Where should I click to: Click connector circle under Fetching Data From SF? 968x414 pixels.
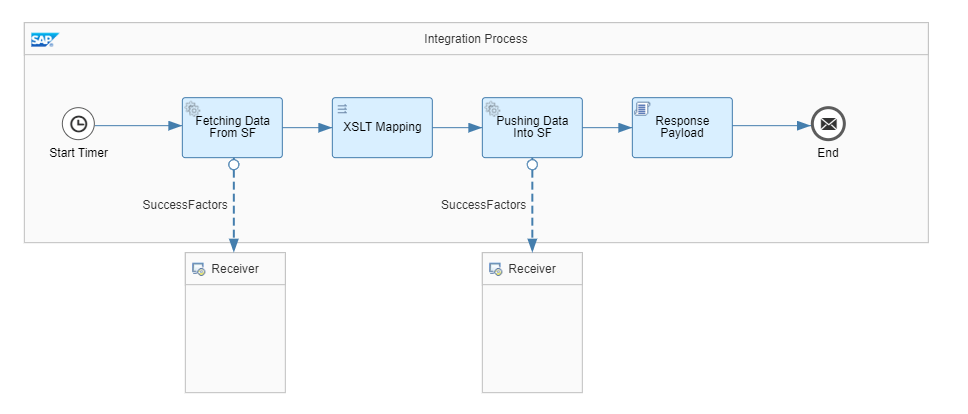pos(233,164)
